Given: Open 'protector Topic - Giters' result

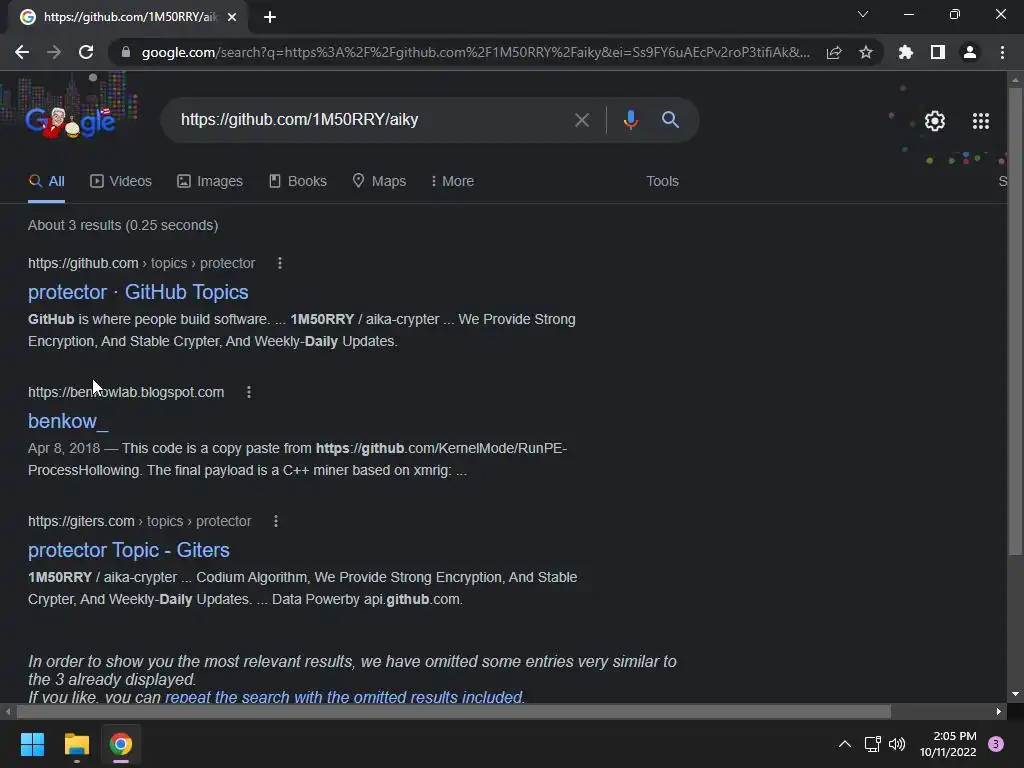Looking at the screenshot, I should click(129, 550).
